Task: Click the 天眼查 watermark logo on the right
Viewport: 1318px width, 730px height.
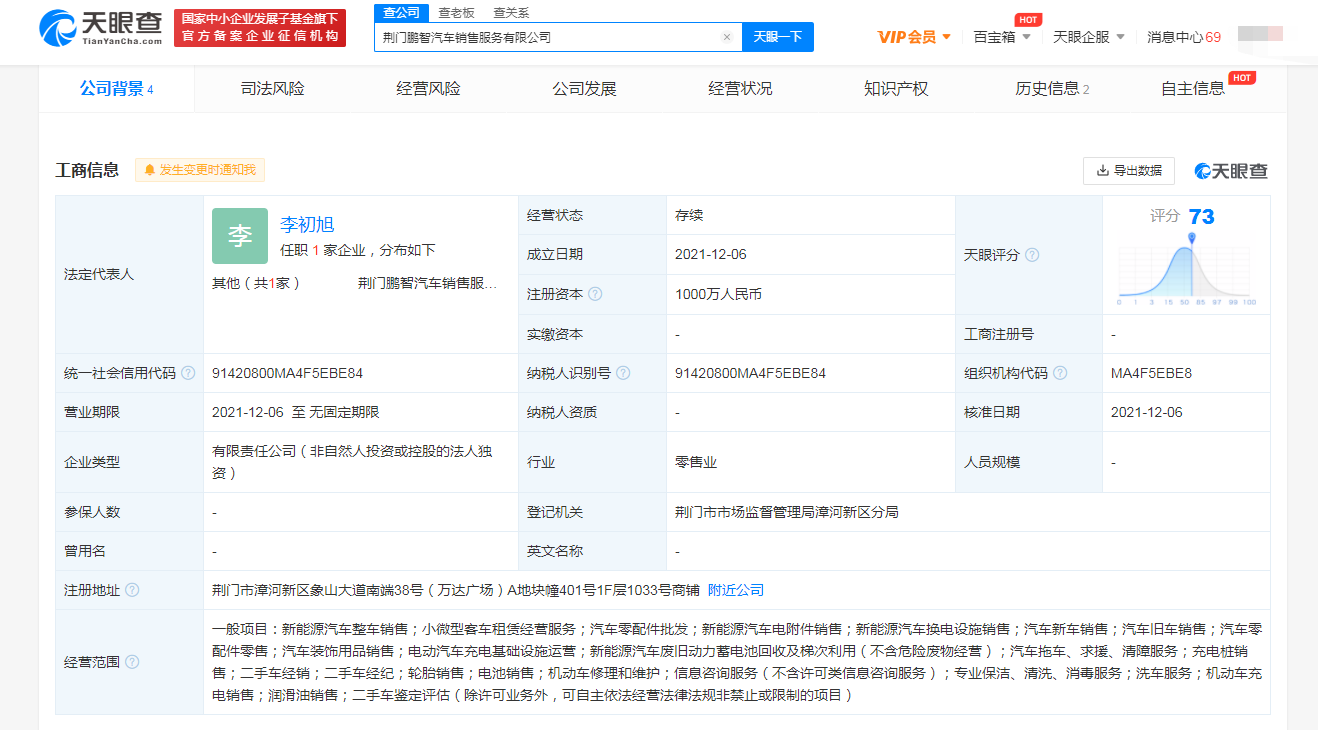Action: (1232, 171)
